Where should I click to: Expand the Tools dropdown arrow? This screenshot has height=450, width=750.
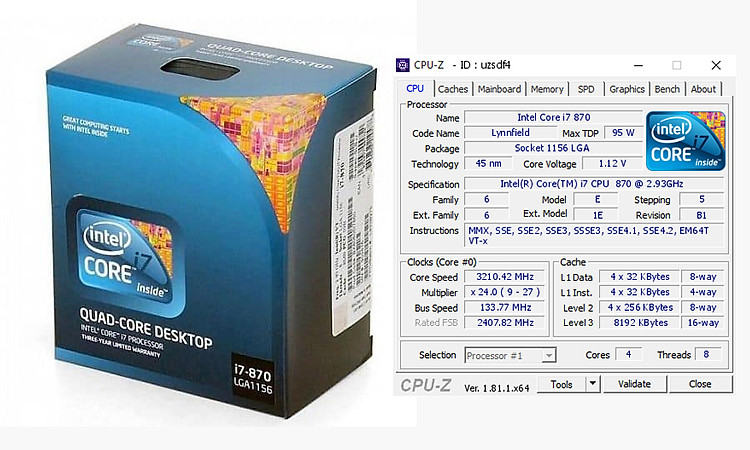592,384
